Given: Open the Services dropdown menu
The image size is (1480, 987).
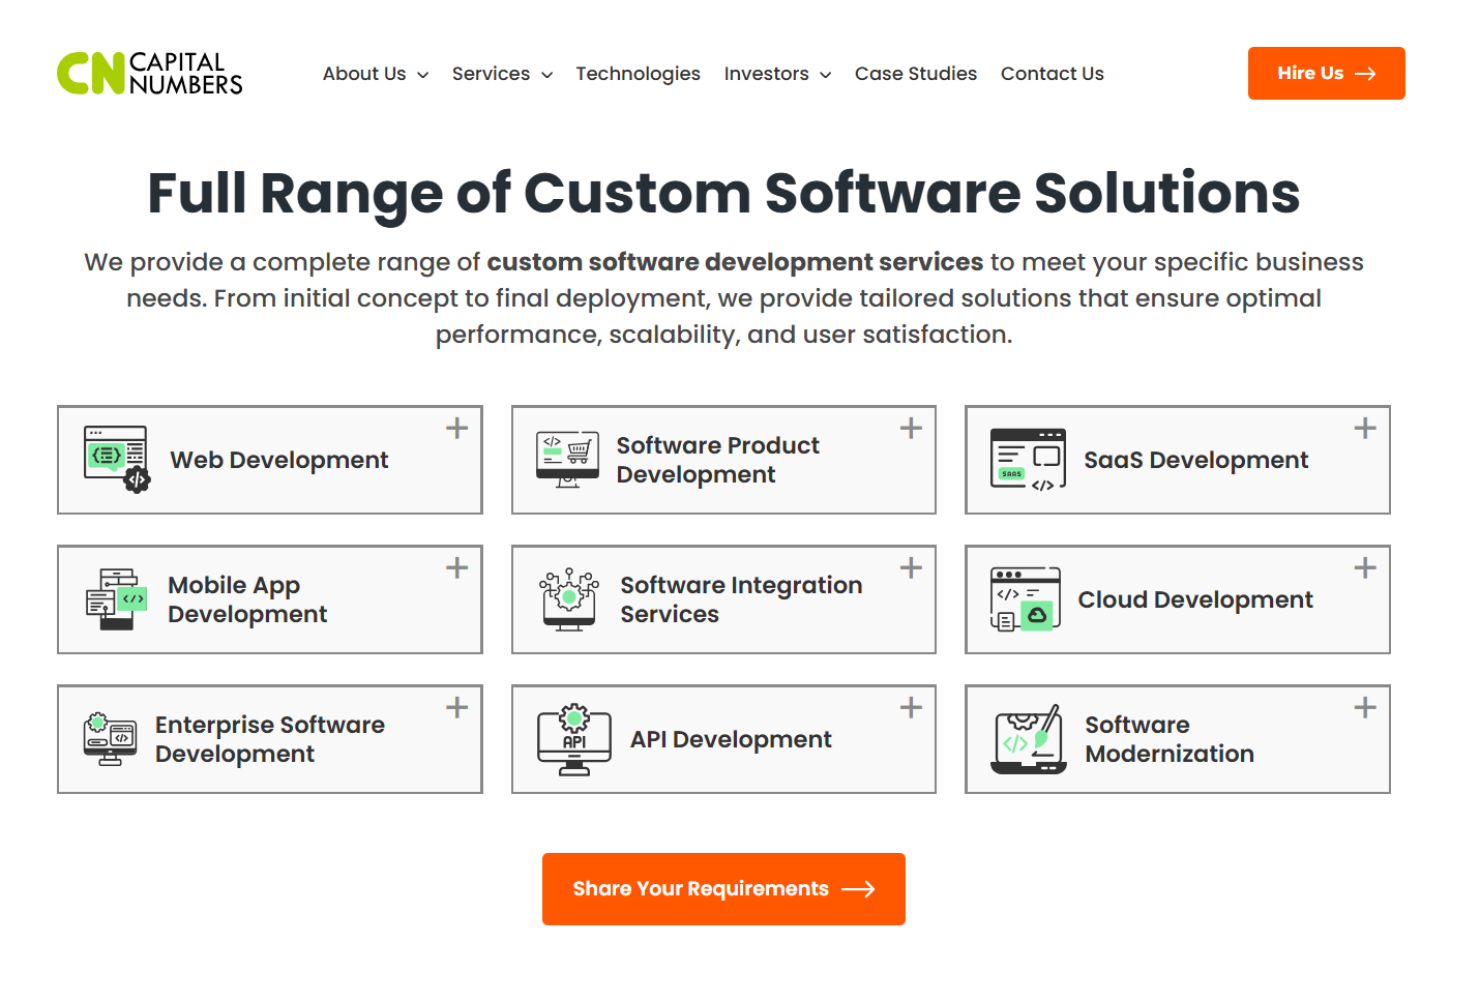Looking at the screenshot, I should (x=502, y=74).
